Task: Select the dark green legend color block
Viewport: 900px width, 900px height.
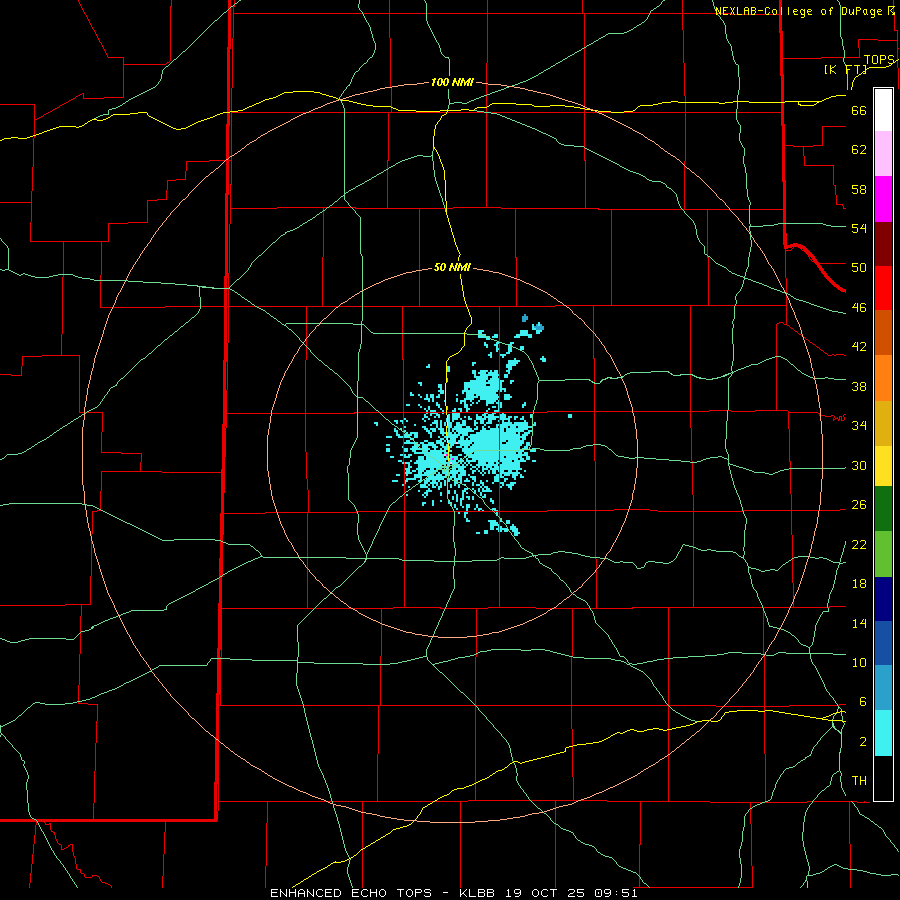Action: coord(883,509)
